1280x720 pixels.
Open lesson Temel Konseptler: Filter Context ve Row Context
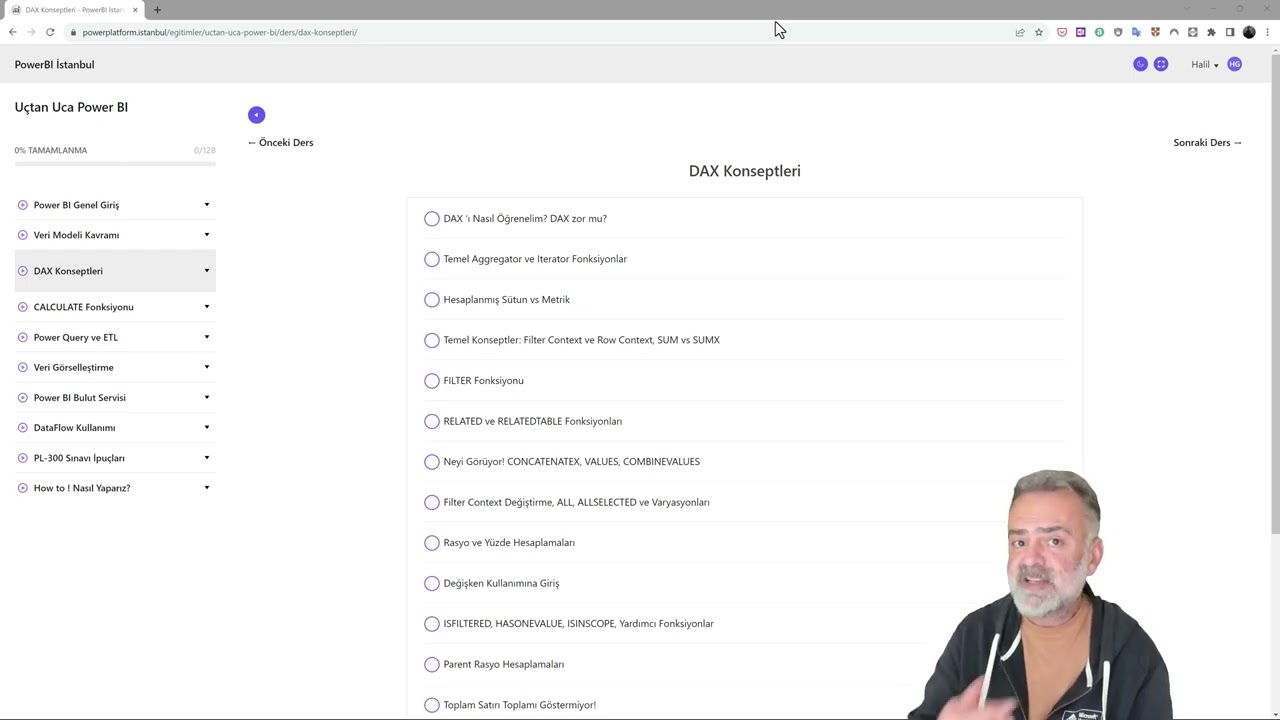[581, 340]
